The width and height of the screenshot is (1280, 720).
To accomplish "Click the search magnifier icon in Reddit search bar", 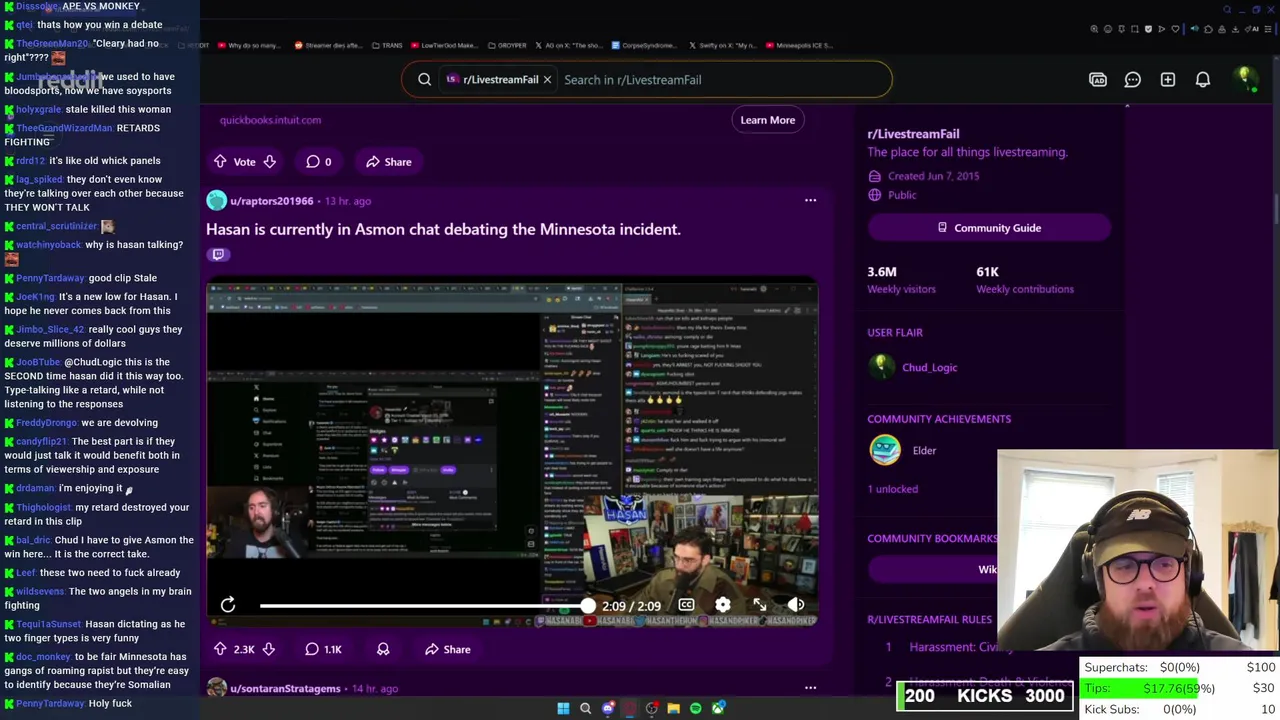I will click(424, 79).
